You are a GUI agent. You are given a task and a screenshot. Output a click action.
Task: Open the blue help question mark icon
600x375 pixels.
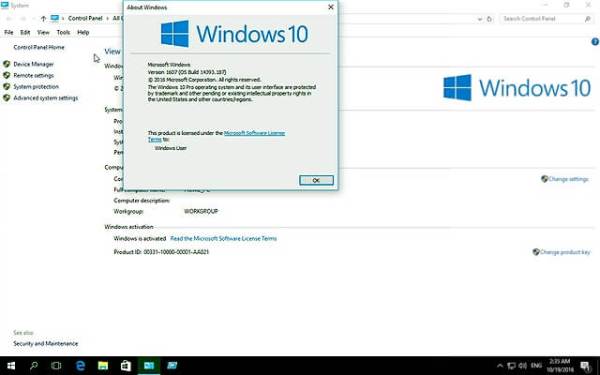tap(595, 42)
